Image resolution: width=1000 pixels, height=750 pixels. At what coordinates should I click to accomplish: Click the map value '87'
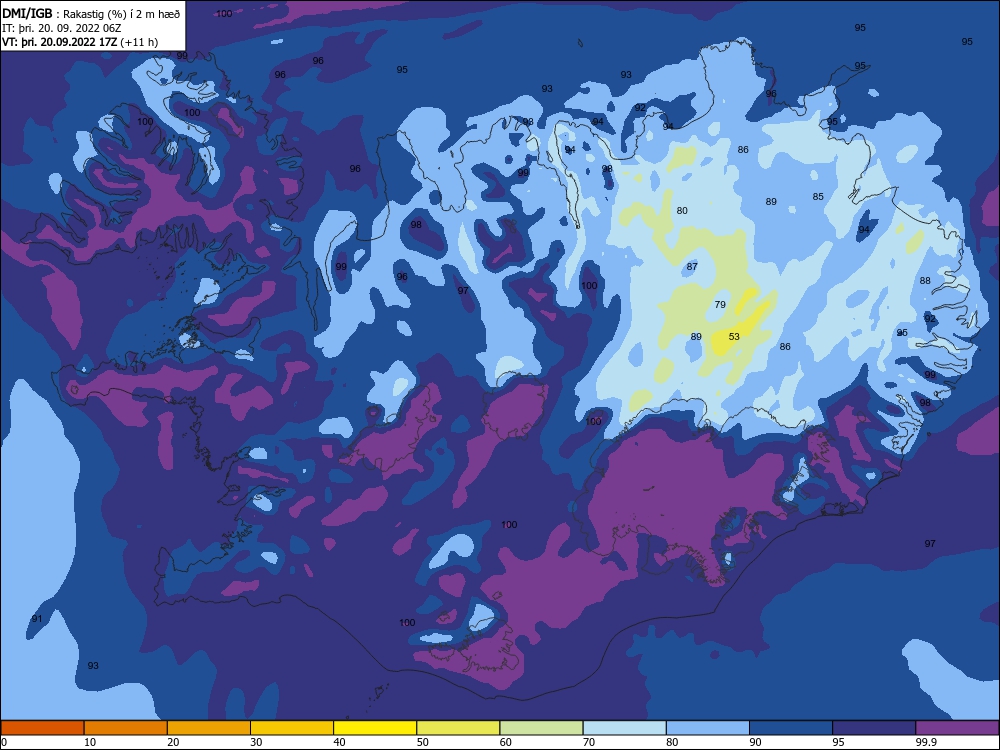(692, 266)
